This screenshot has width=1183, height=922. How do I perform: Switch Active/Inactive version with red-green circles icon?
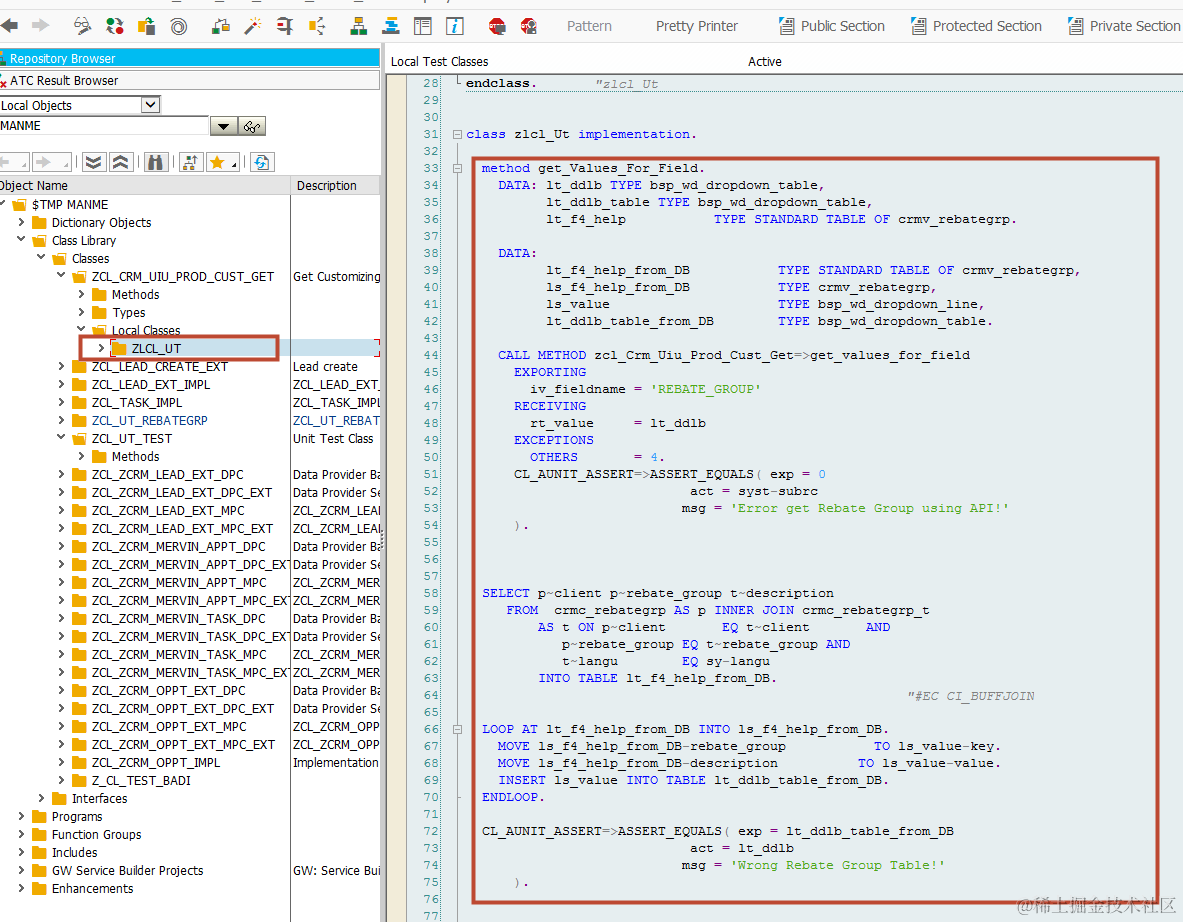[x=115, y=26]
